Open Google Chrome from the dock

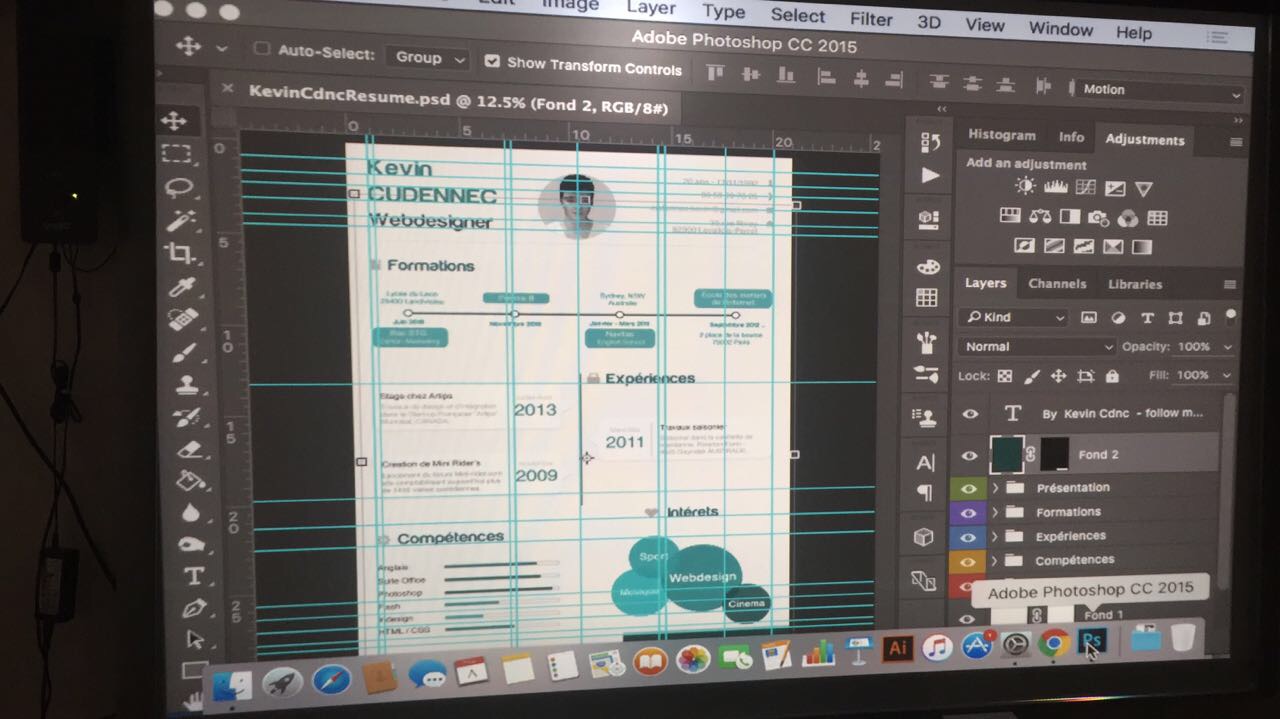(1053, 643)
